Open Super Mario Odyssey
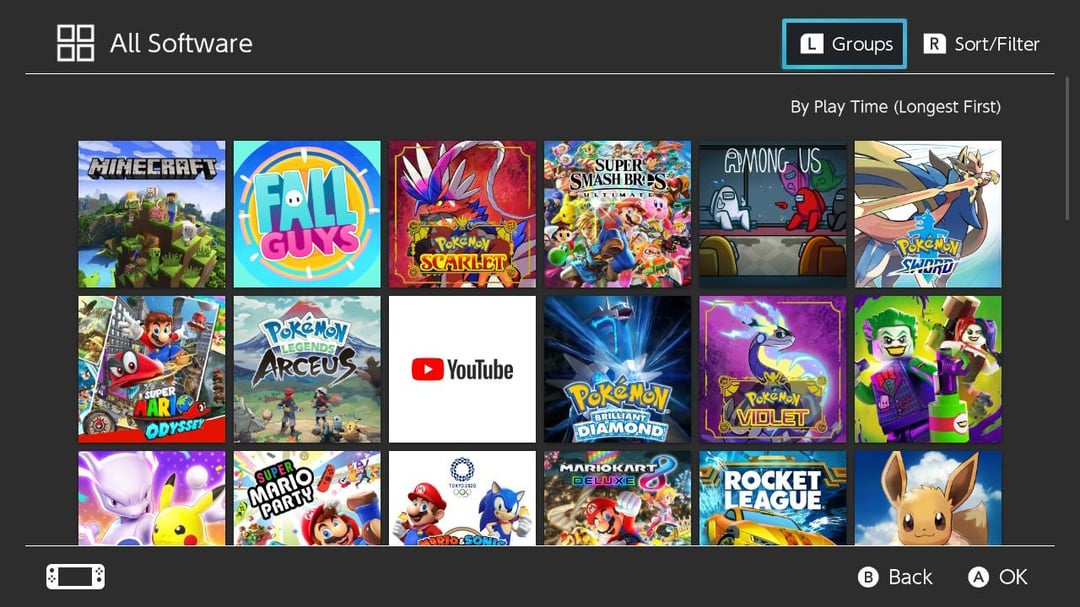The height and width of the screenshot is (607, 1080). tap(152, 369)
